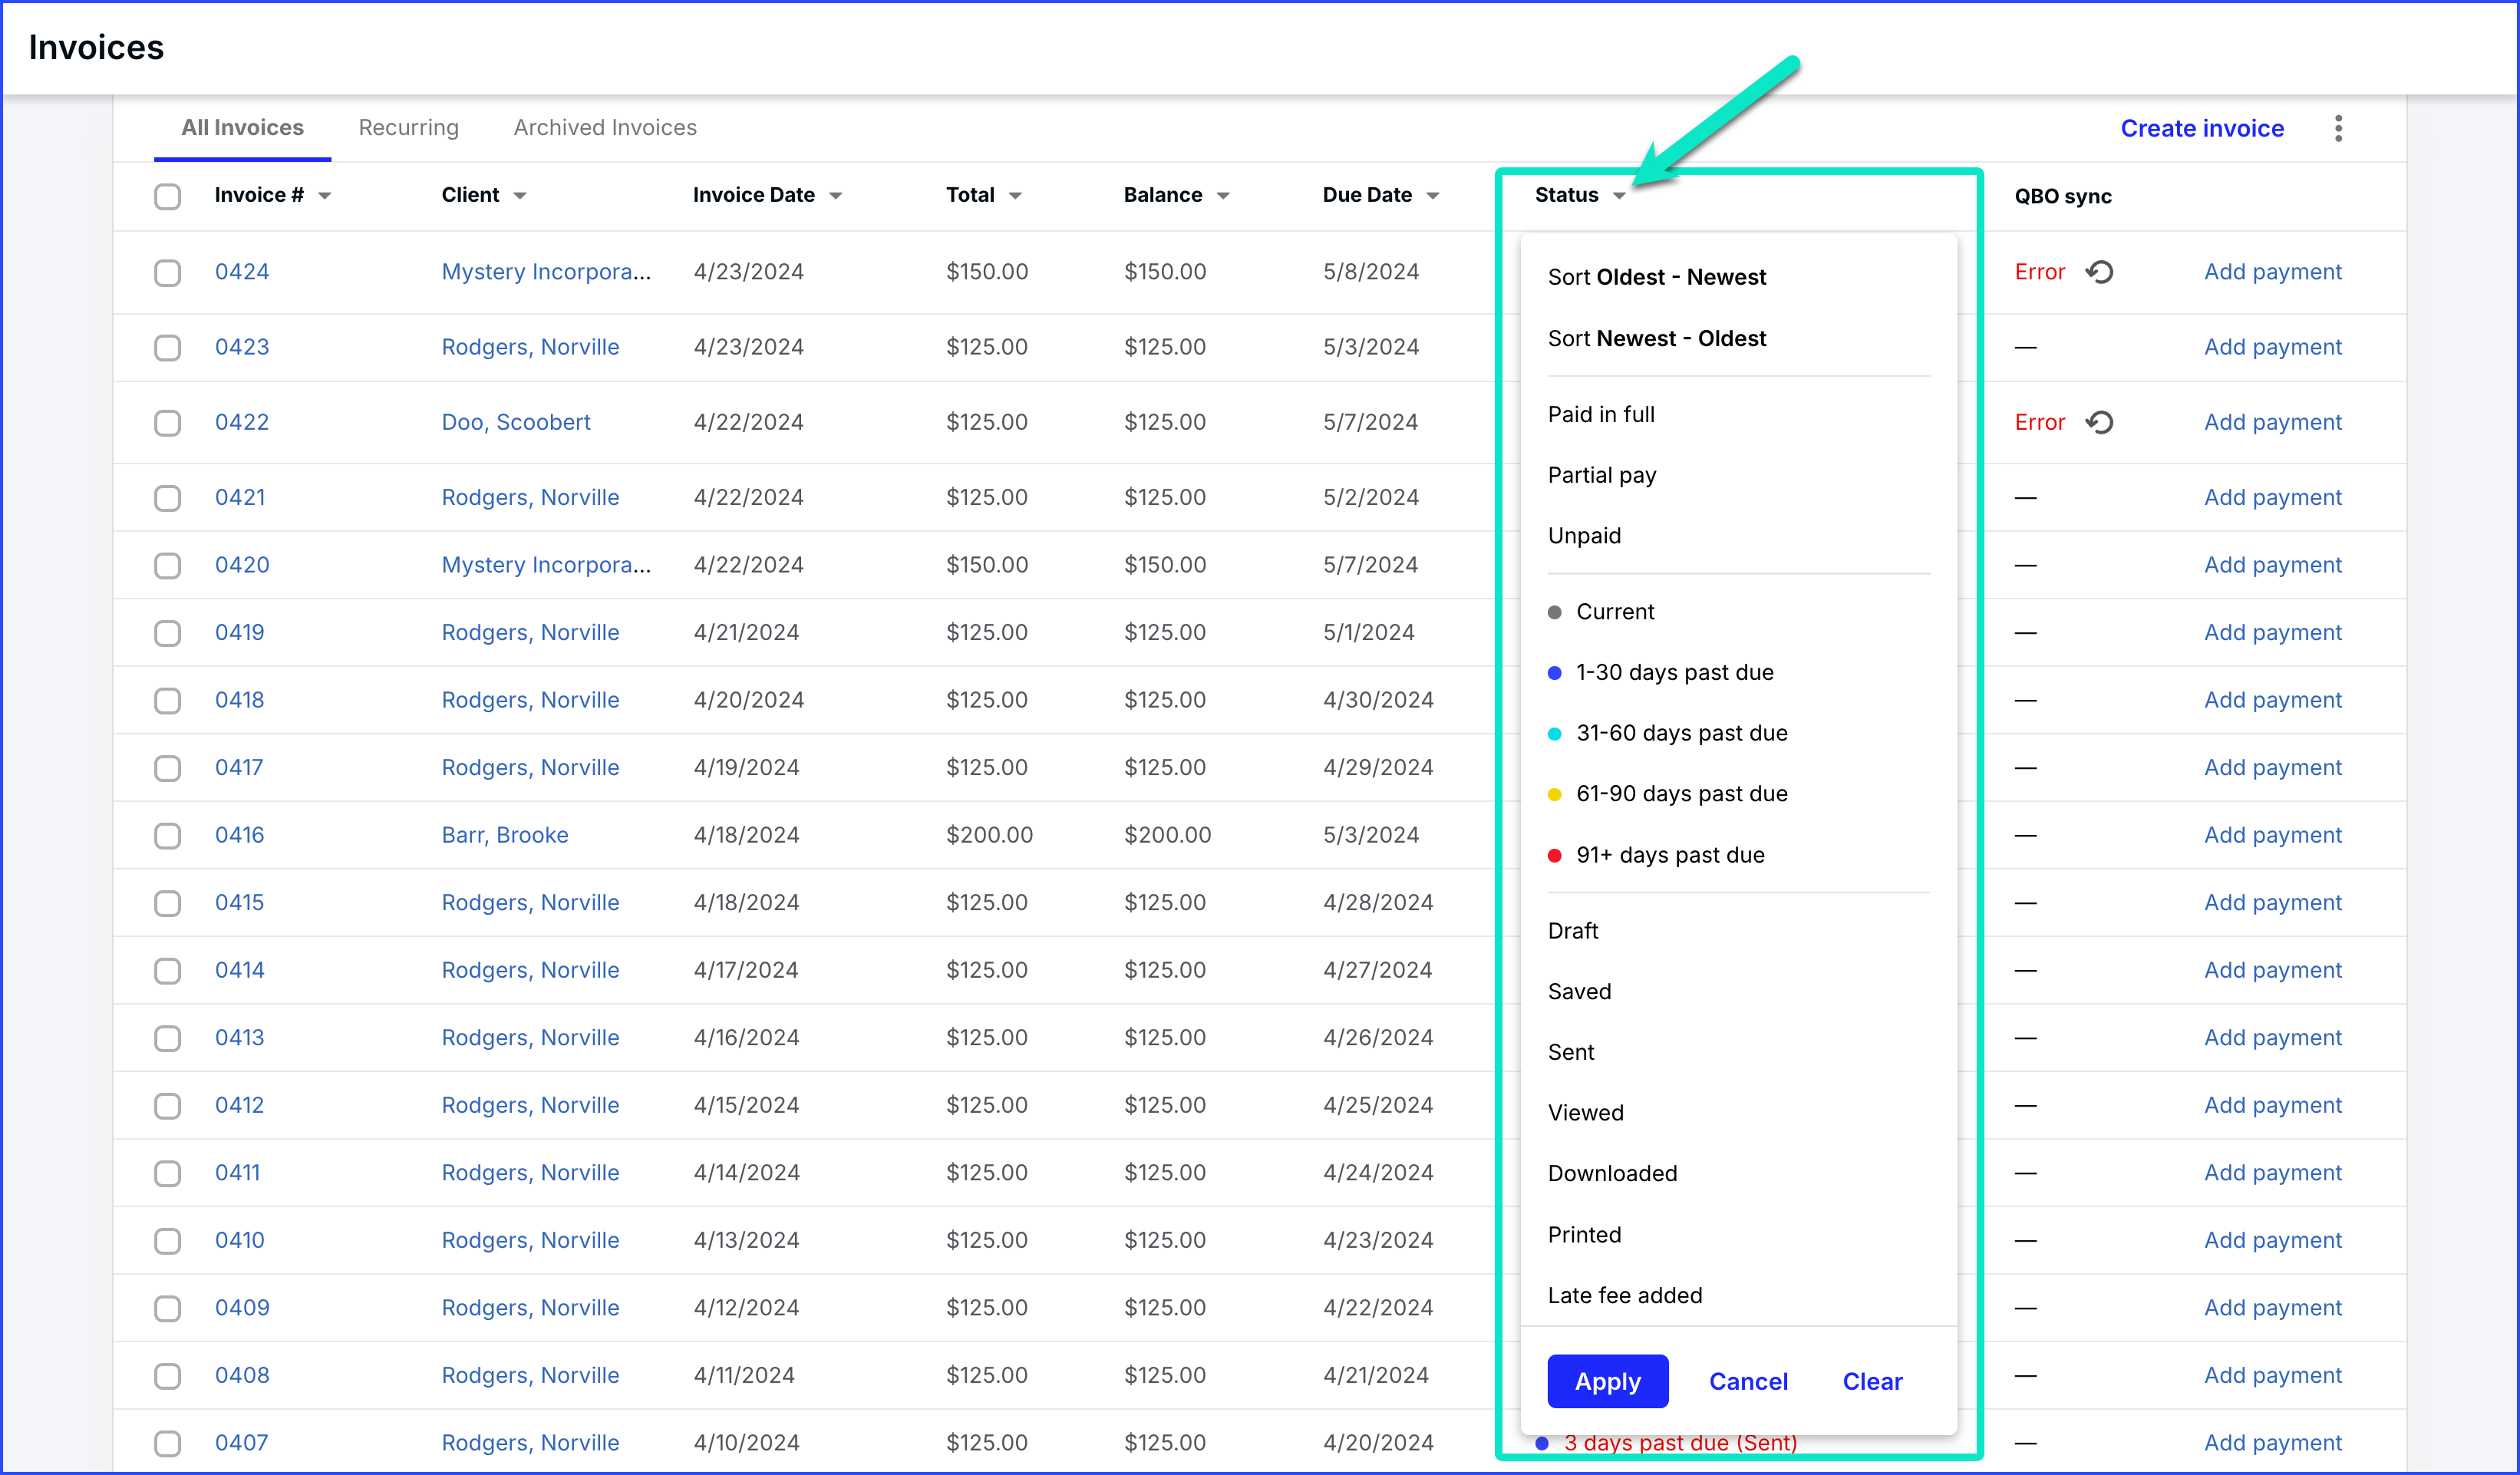Click the gray Current status dot
Image resolution: width=2520 pixels, height=1475 pixels.
coord(1553,611)
